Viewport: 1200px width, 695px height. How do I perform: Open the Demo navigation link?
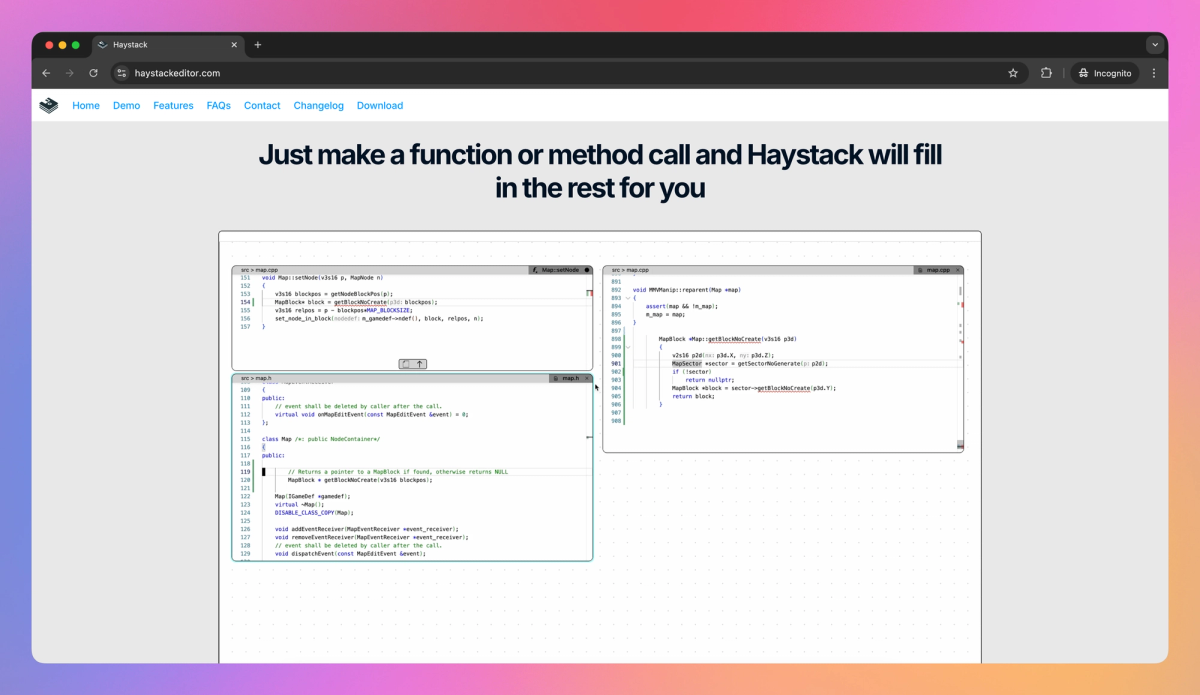(x=126, y=105)
